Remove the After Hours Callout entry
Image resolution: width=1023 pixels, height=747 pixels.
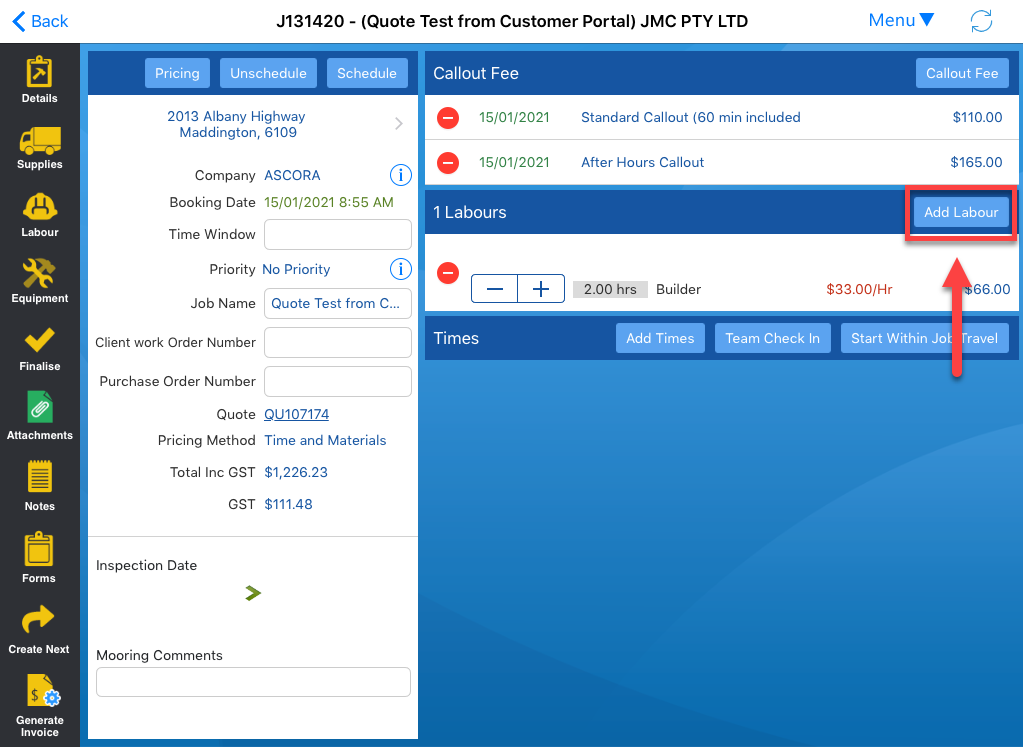coord(448,162)
